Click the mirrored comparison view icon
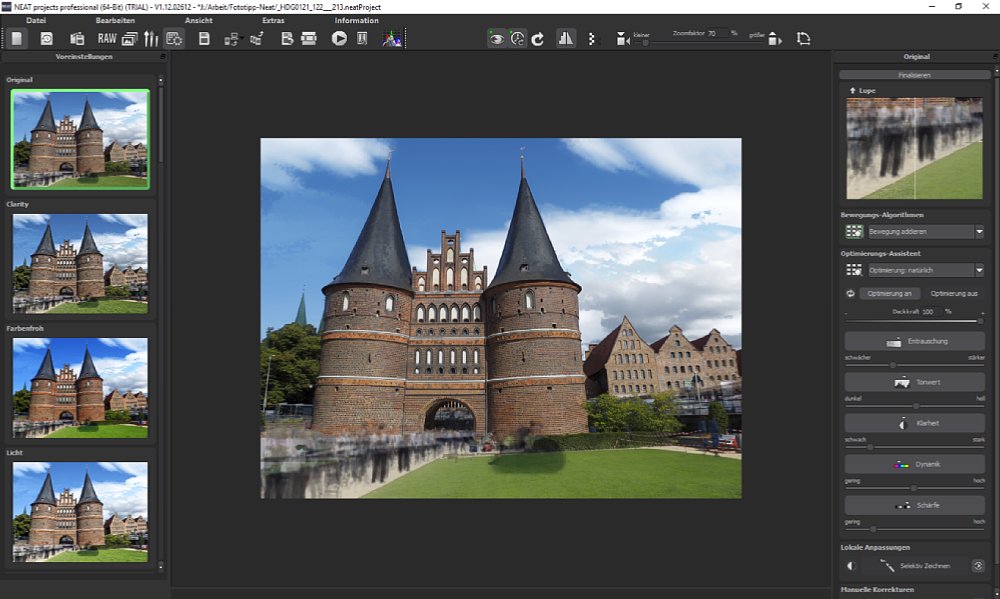 pyautogui.click(x=566, y=39)
